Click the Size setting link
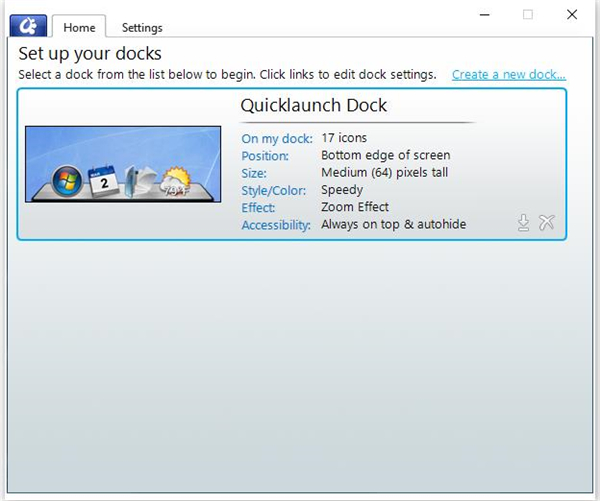The height and width of the screenshot is (501, 600). (x=252, y=173)
